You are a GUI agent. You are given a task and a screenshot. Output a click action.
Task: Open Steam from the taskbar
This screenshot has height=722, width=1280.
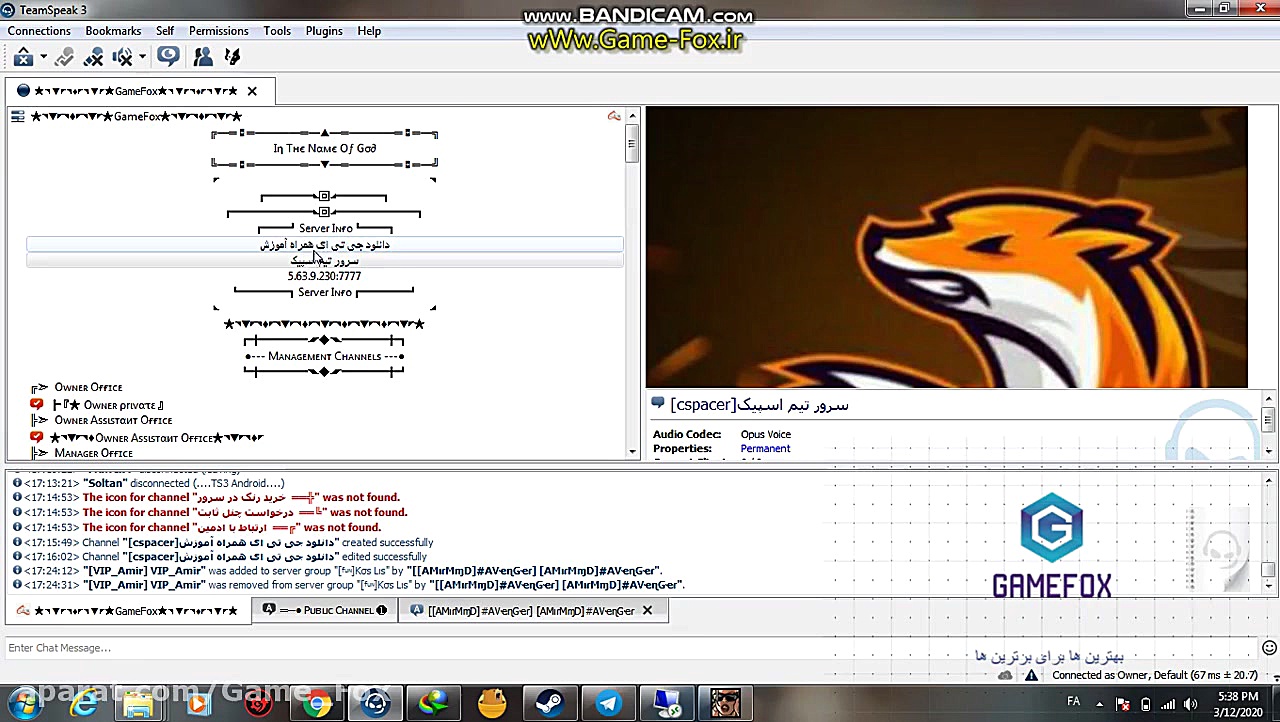click(x=548, y=704)
